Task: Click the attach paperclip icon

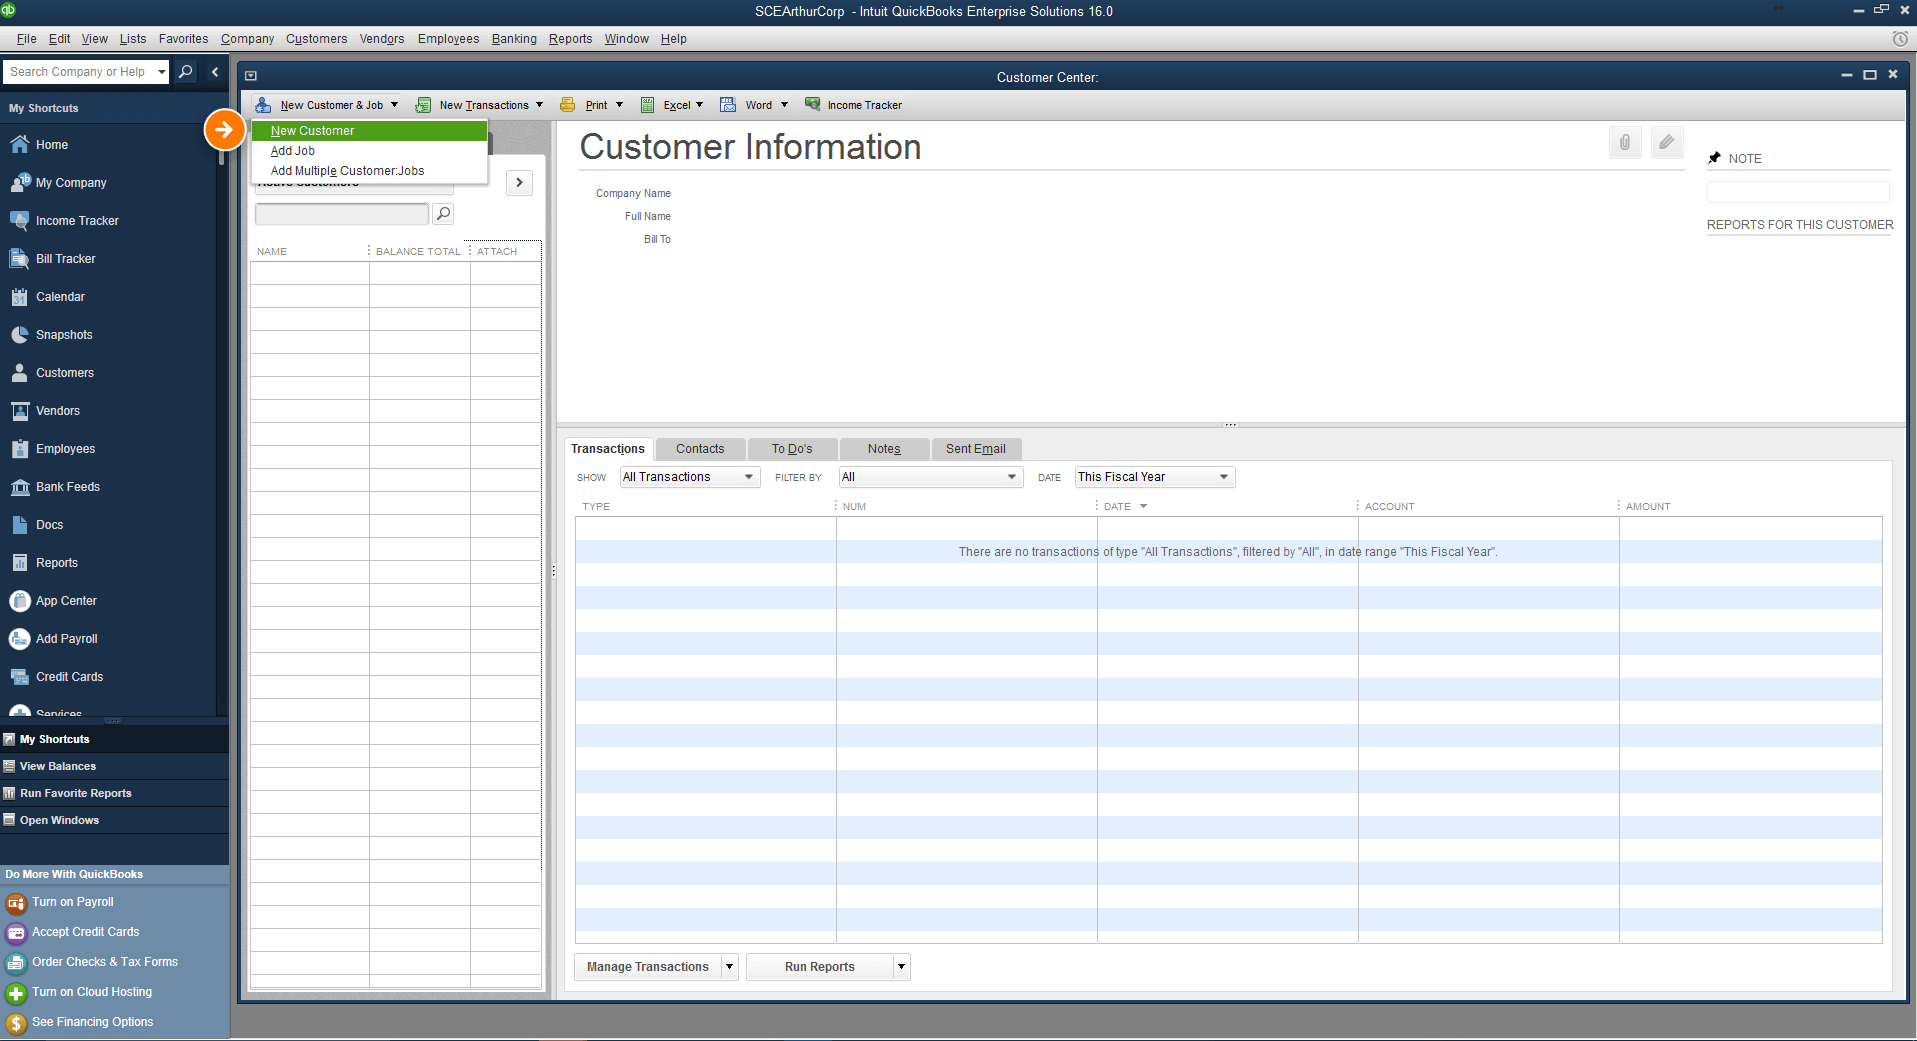Action: pos(1625,143)
